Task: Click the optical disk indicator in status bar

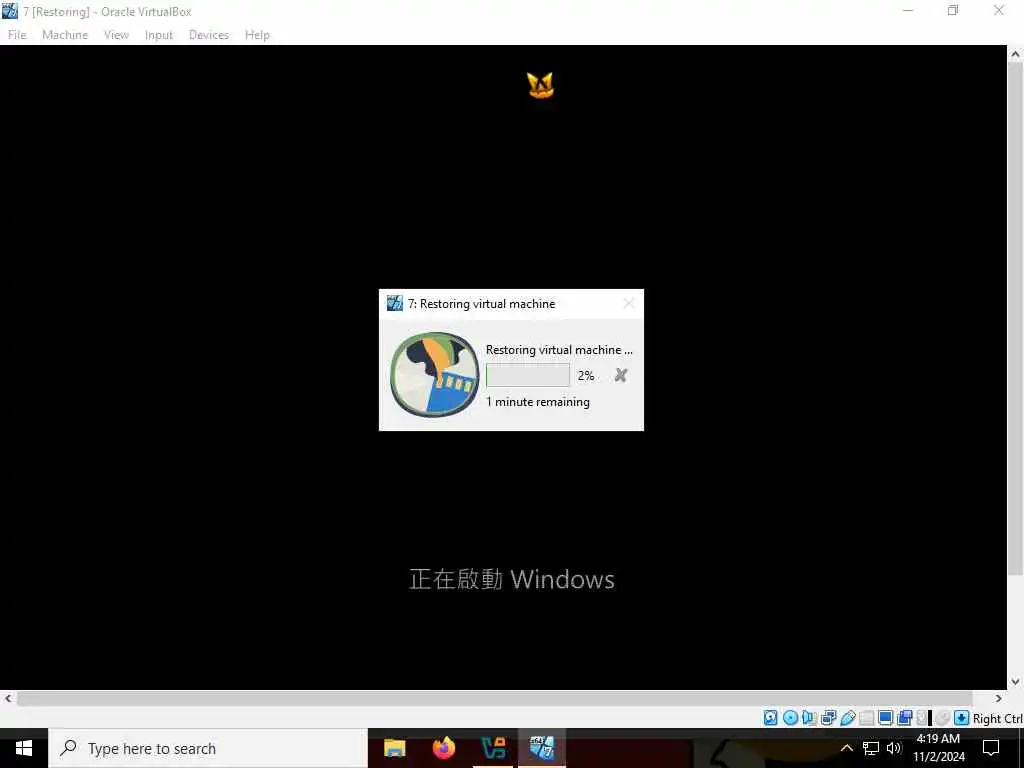Action: pyautogui.click(x=790, y=718)
